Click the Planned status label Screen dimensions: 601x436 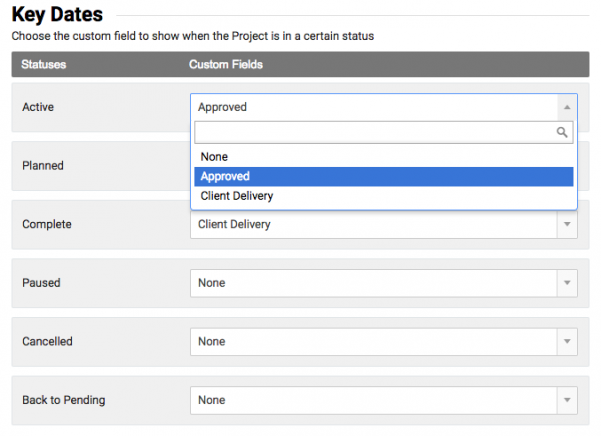[x=43, y=166]
